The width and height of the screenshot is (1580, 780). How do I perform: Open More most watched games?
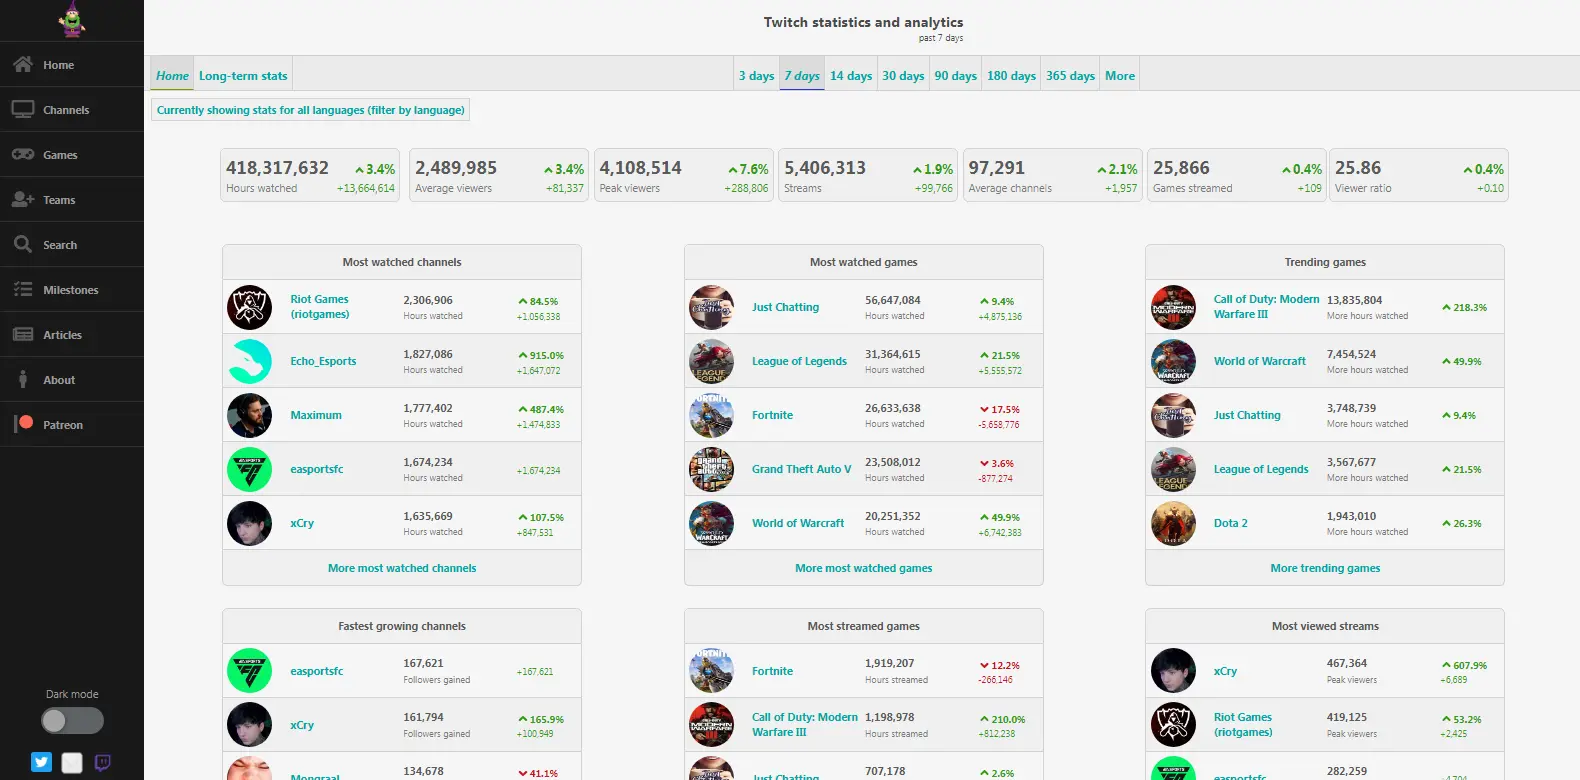tap(864, 568)
